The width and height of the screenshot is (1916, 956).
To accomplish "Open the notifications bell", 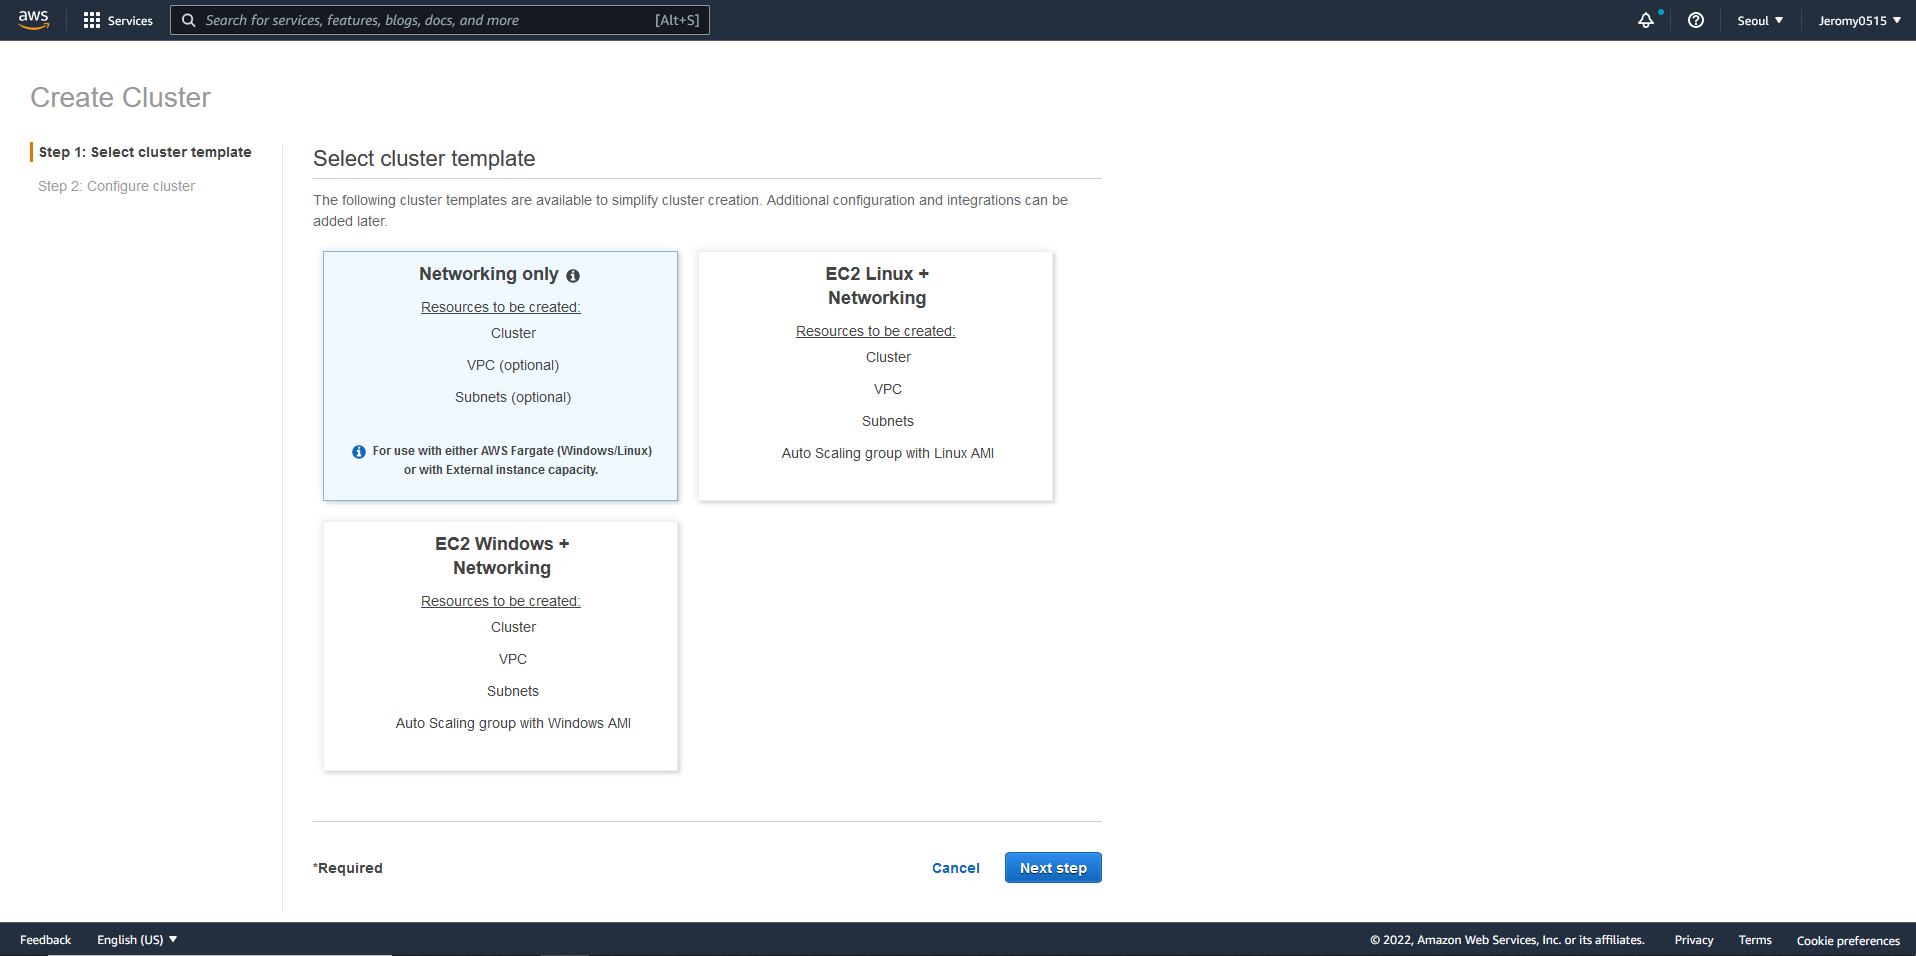I will coord(1645,20).
